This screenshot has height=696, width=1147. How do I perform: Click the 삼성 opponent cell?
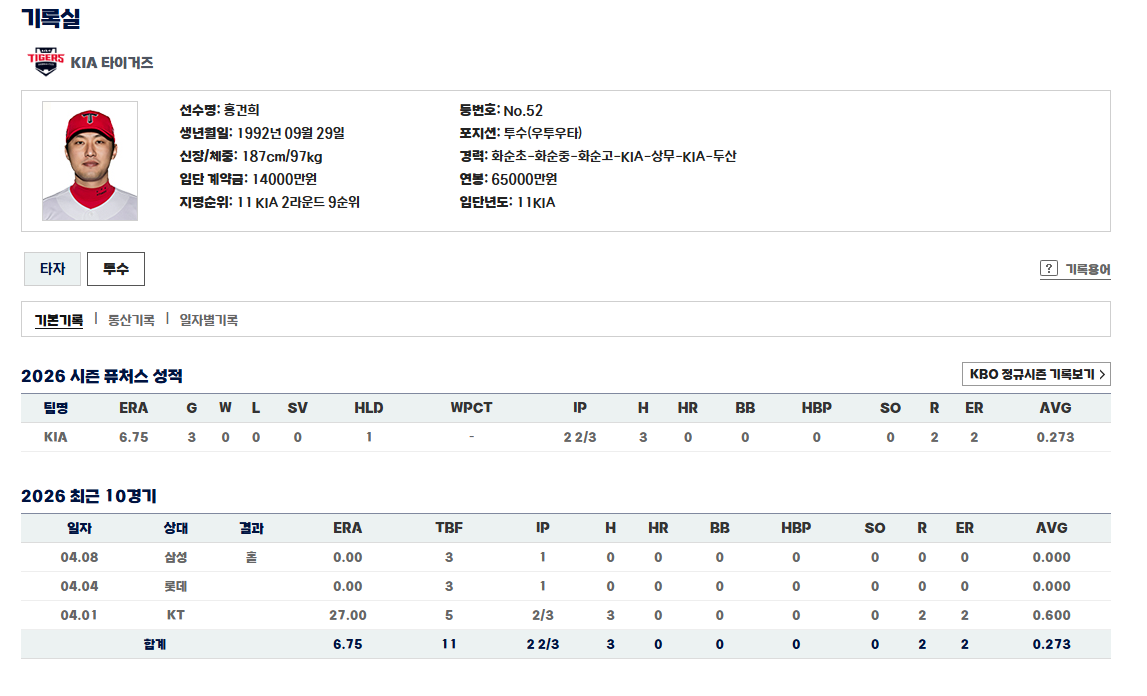[x=175, y=558]
